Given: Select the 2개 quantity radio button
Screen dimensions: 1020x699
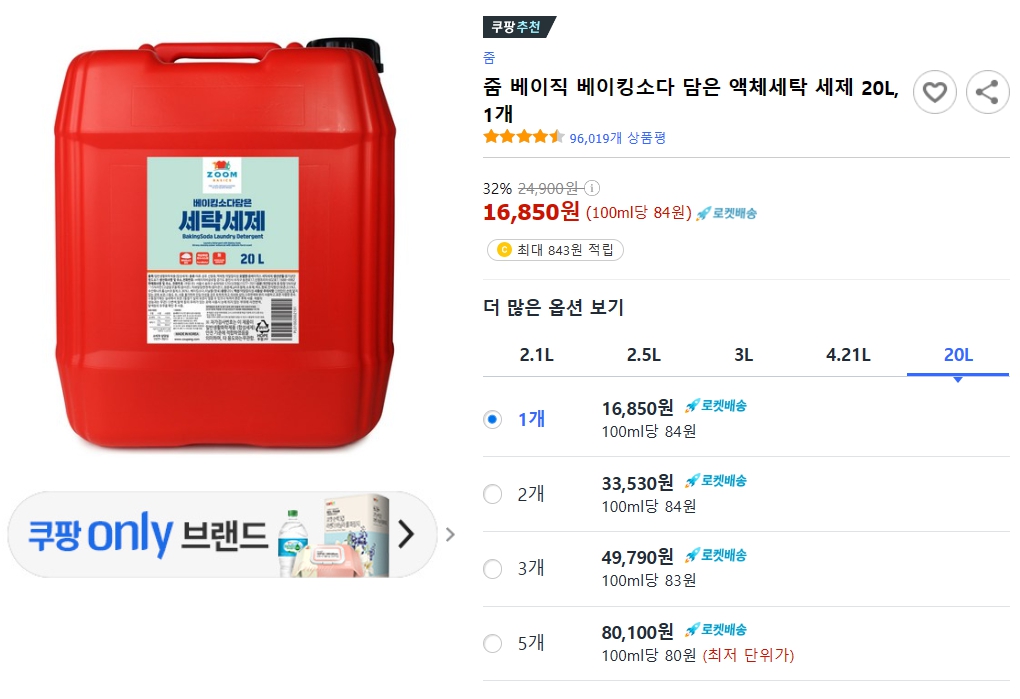Looking at the screenshot, I should coord(492,494).
